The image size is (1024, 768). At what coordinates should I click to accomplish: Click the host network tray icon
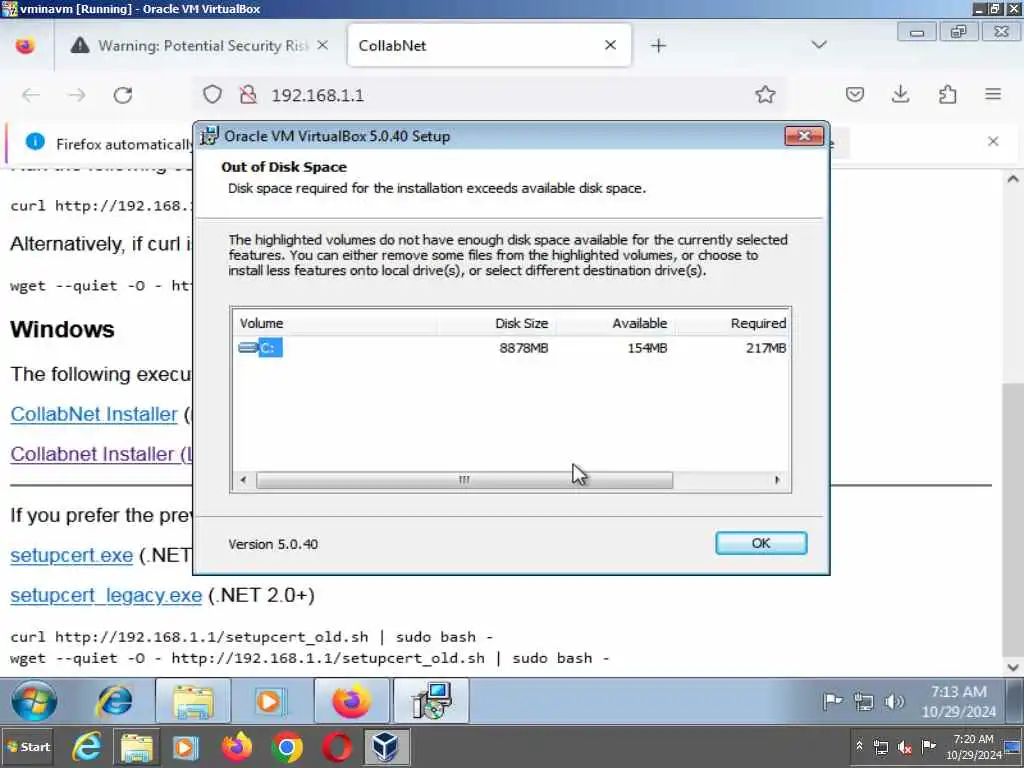point(881,746)
